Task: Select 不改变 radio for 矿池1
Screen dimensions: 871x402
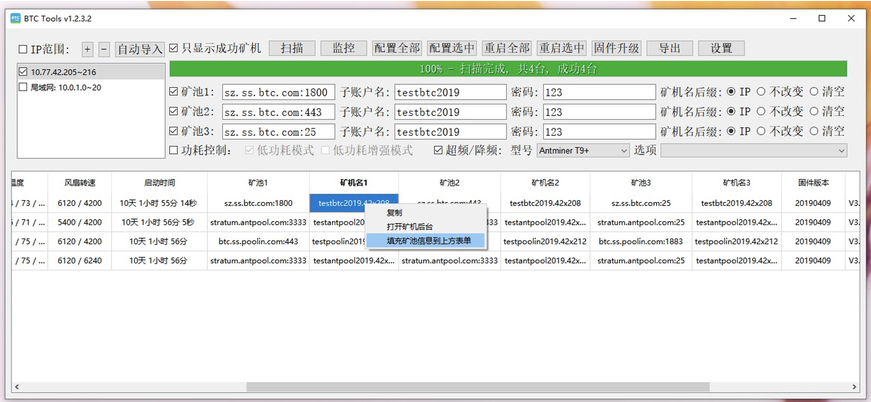Action: click(x=761, y=92)
